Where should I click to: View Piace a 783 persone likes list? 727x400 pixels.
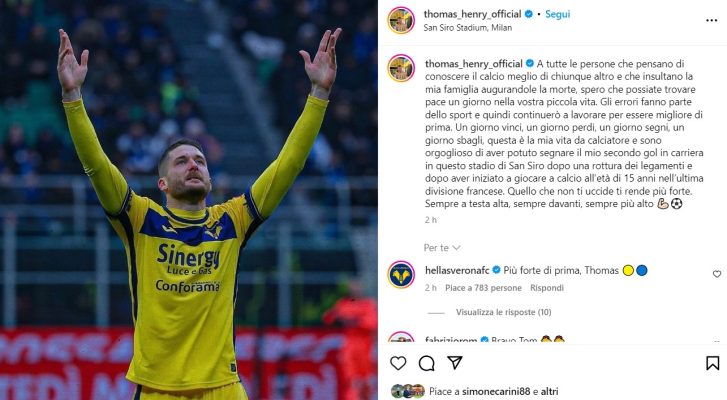[483, 288]
